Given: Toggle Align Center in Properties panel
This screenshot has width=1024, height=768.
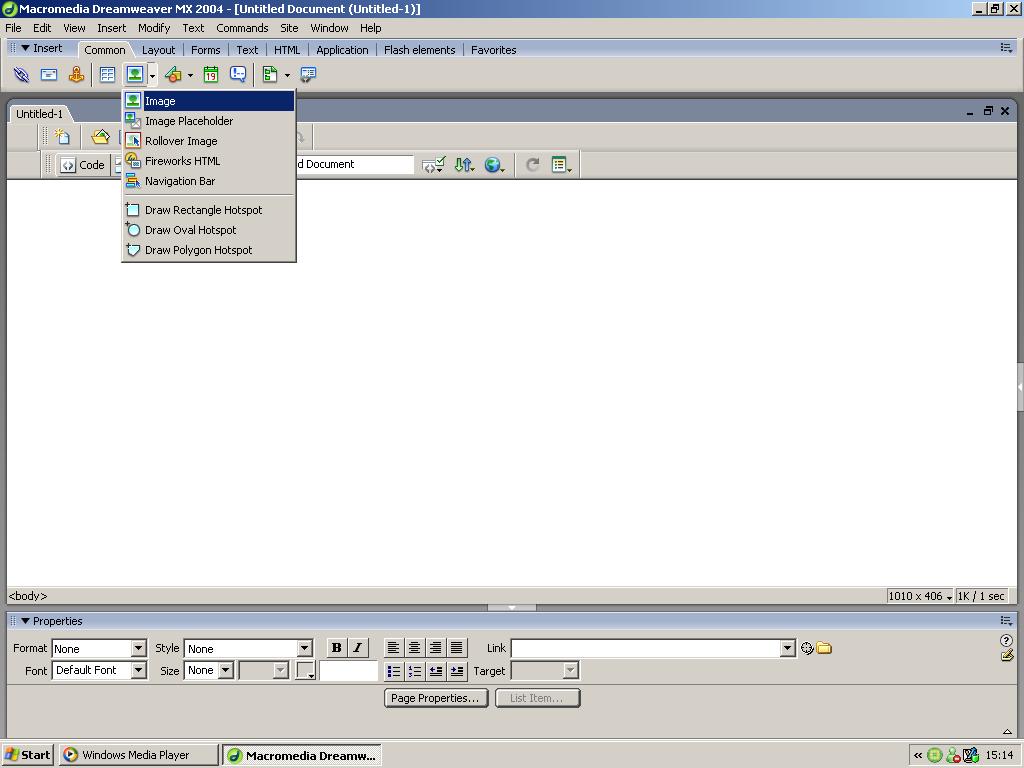Looking at the screenshot, I should pos(414,648).
